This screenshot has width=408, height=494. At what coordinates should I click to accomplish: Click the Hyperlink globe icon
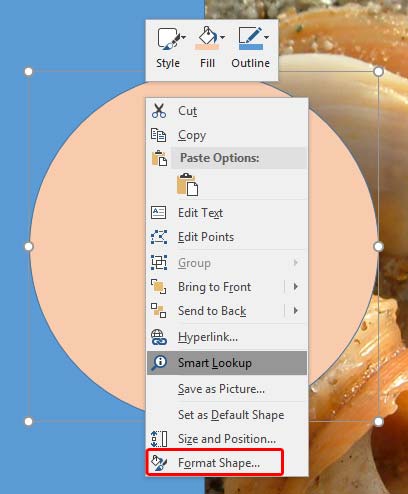coord(159,337)
